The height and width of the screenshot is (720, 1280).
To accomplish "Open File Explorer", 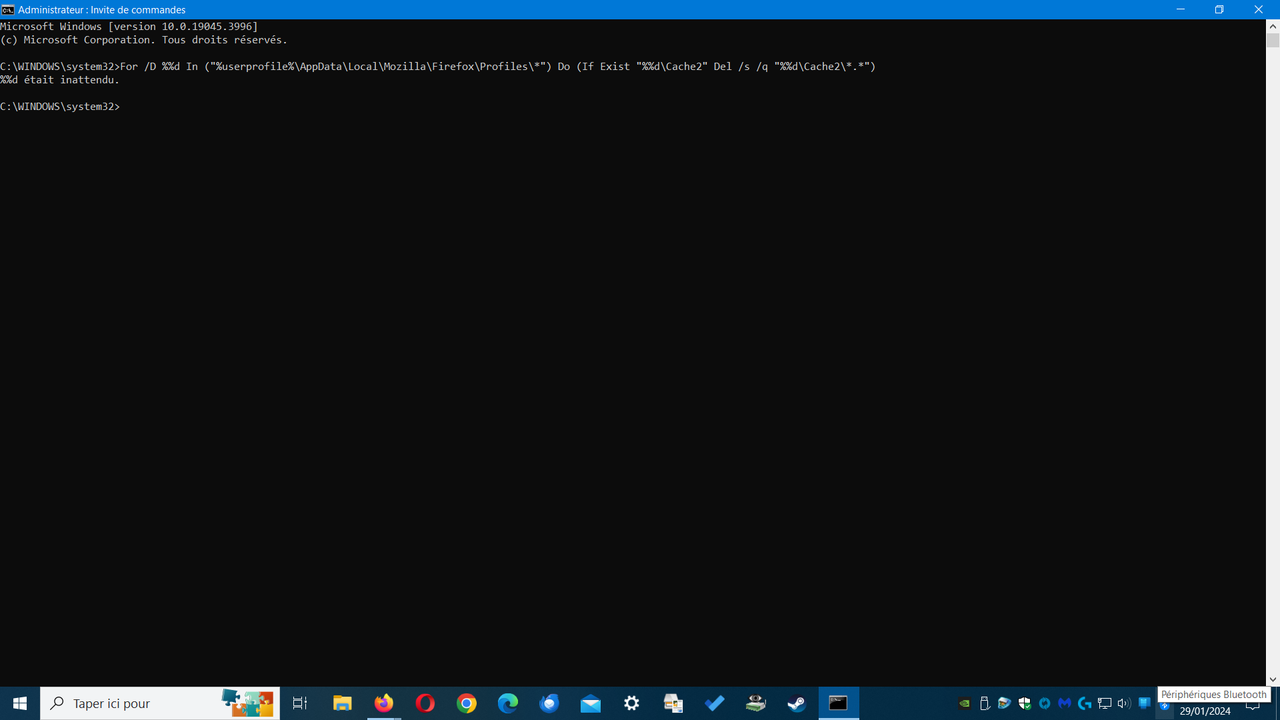I will (342, 703).
